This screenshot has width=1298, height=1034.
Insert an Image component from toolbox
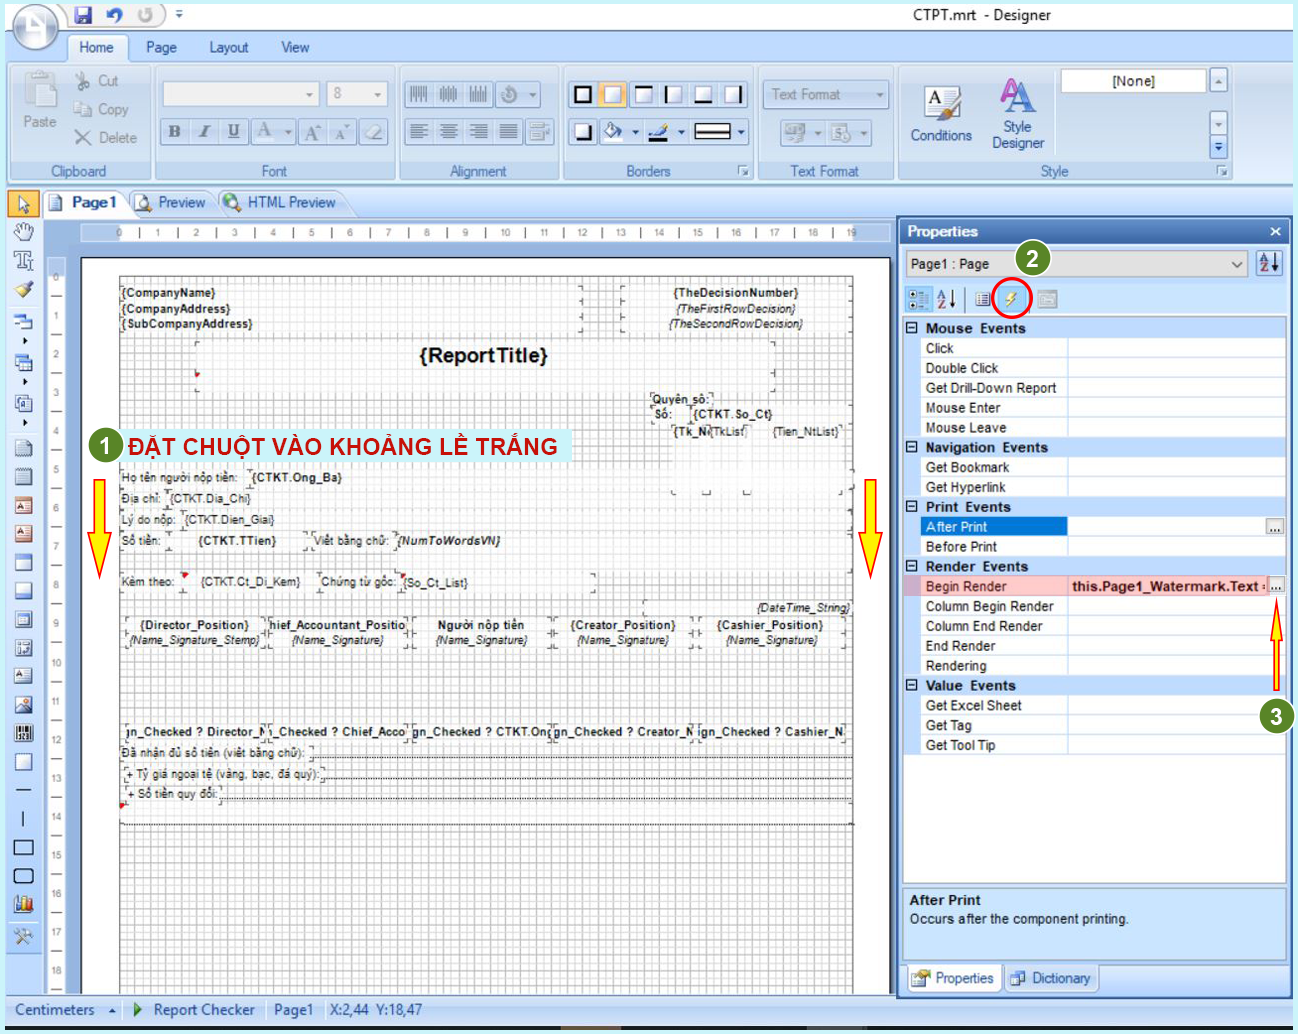[x=23, y=705]
